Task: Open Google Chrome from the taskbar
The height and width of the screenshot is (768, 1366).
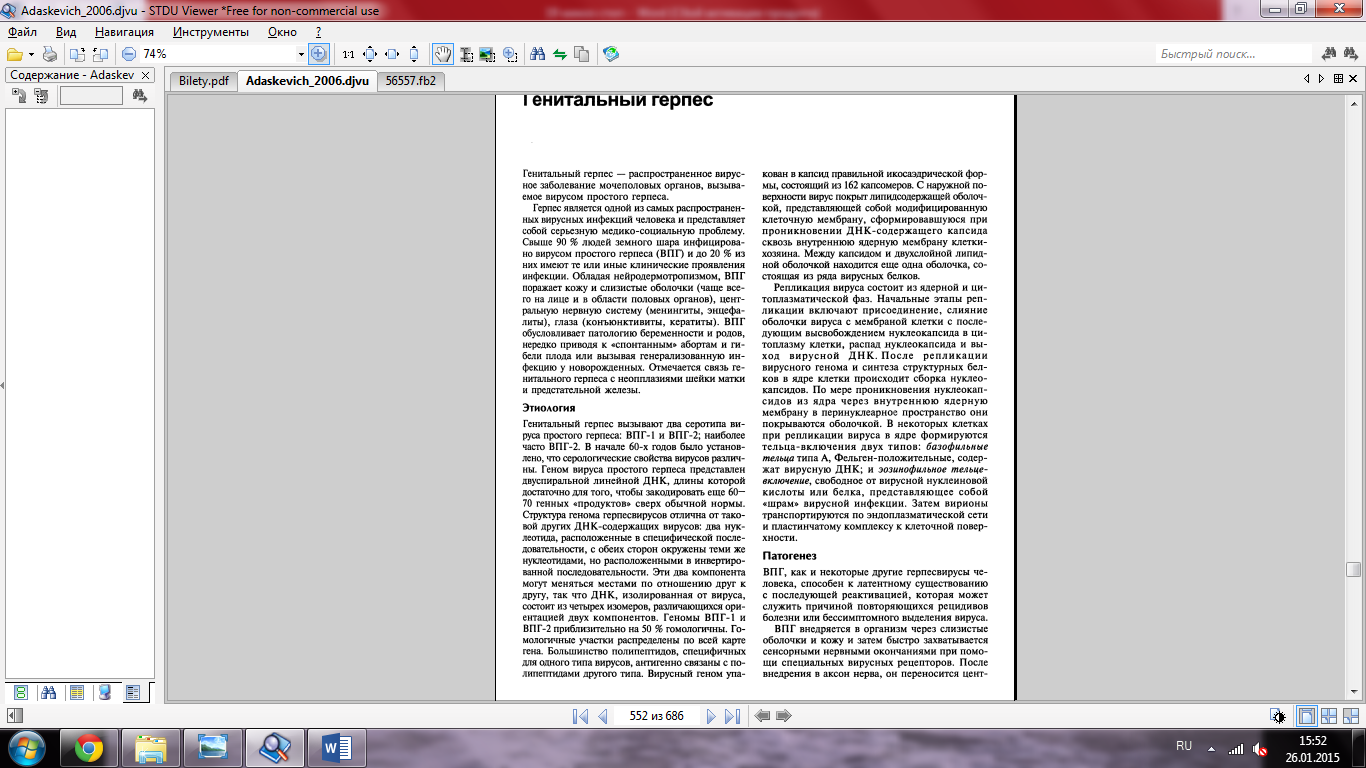Action: pos(89,747)
